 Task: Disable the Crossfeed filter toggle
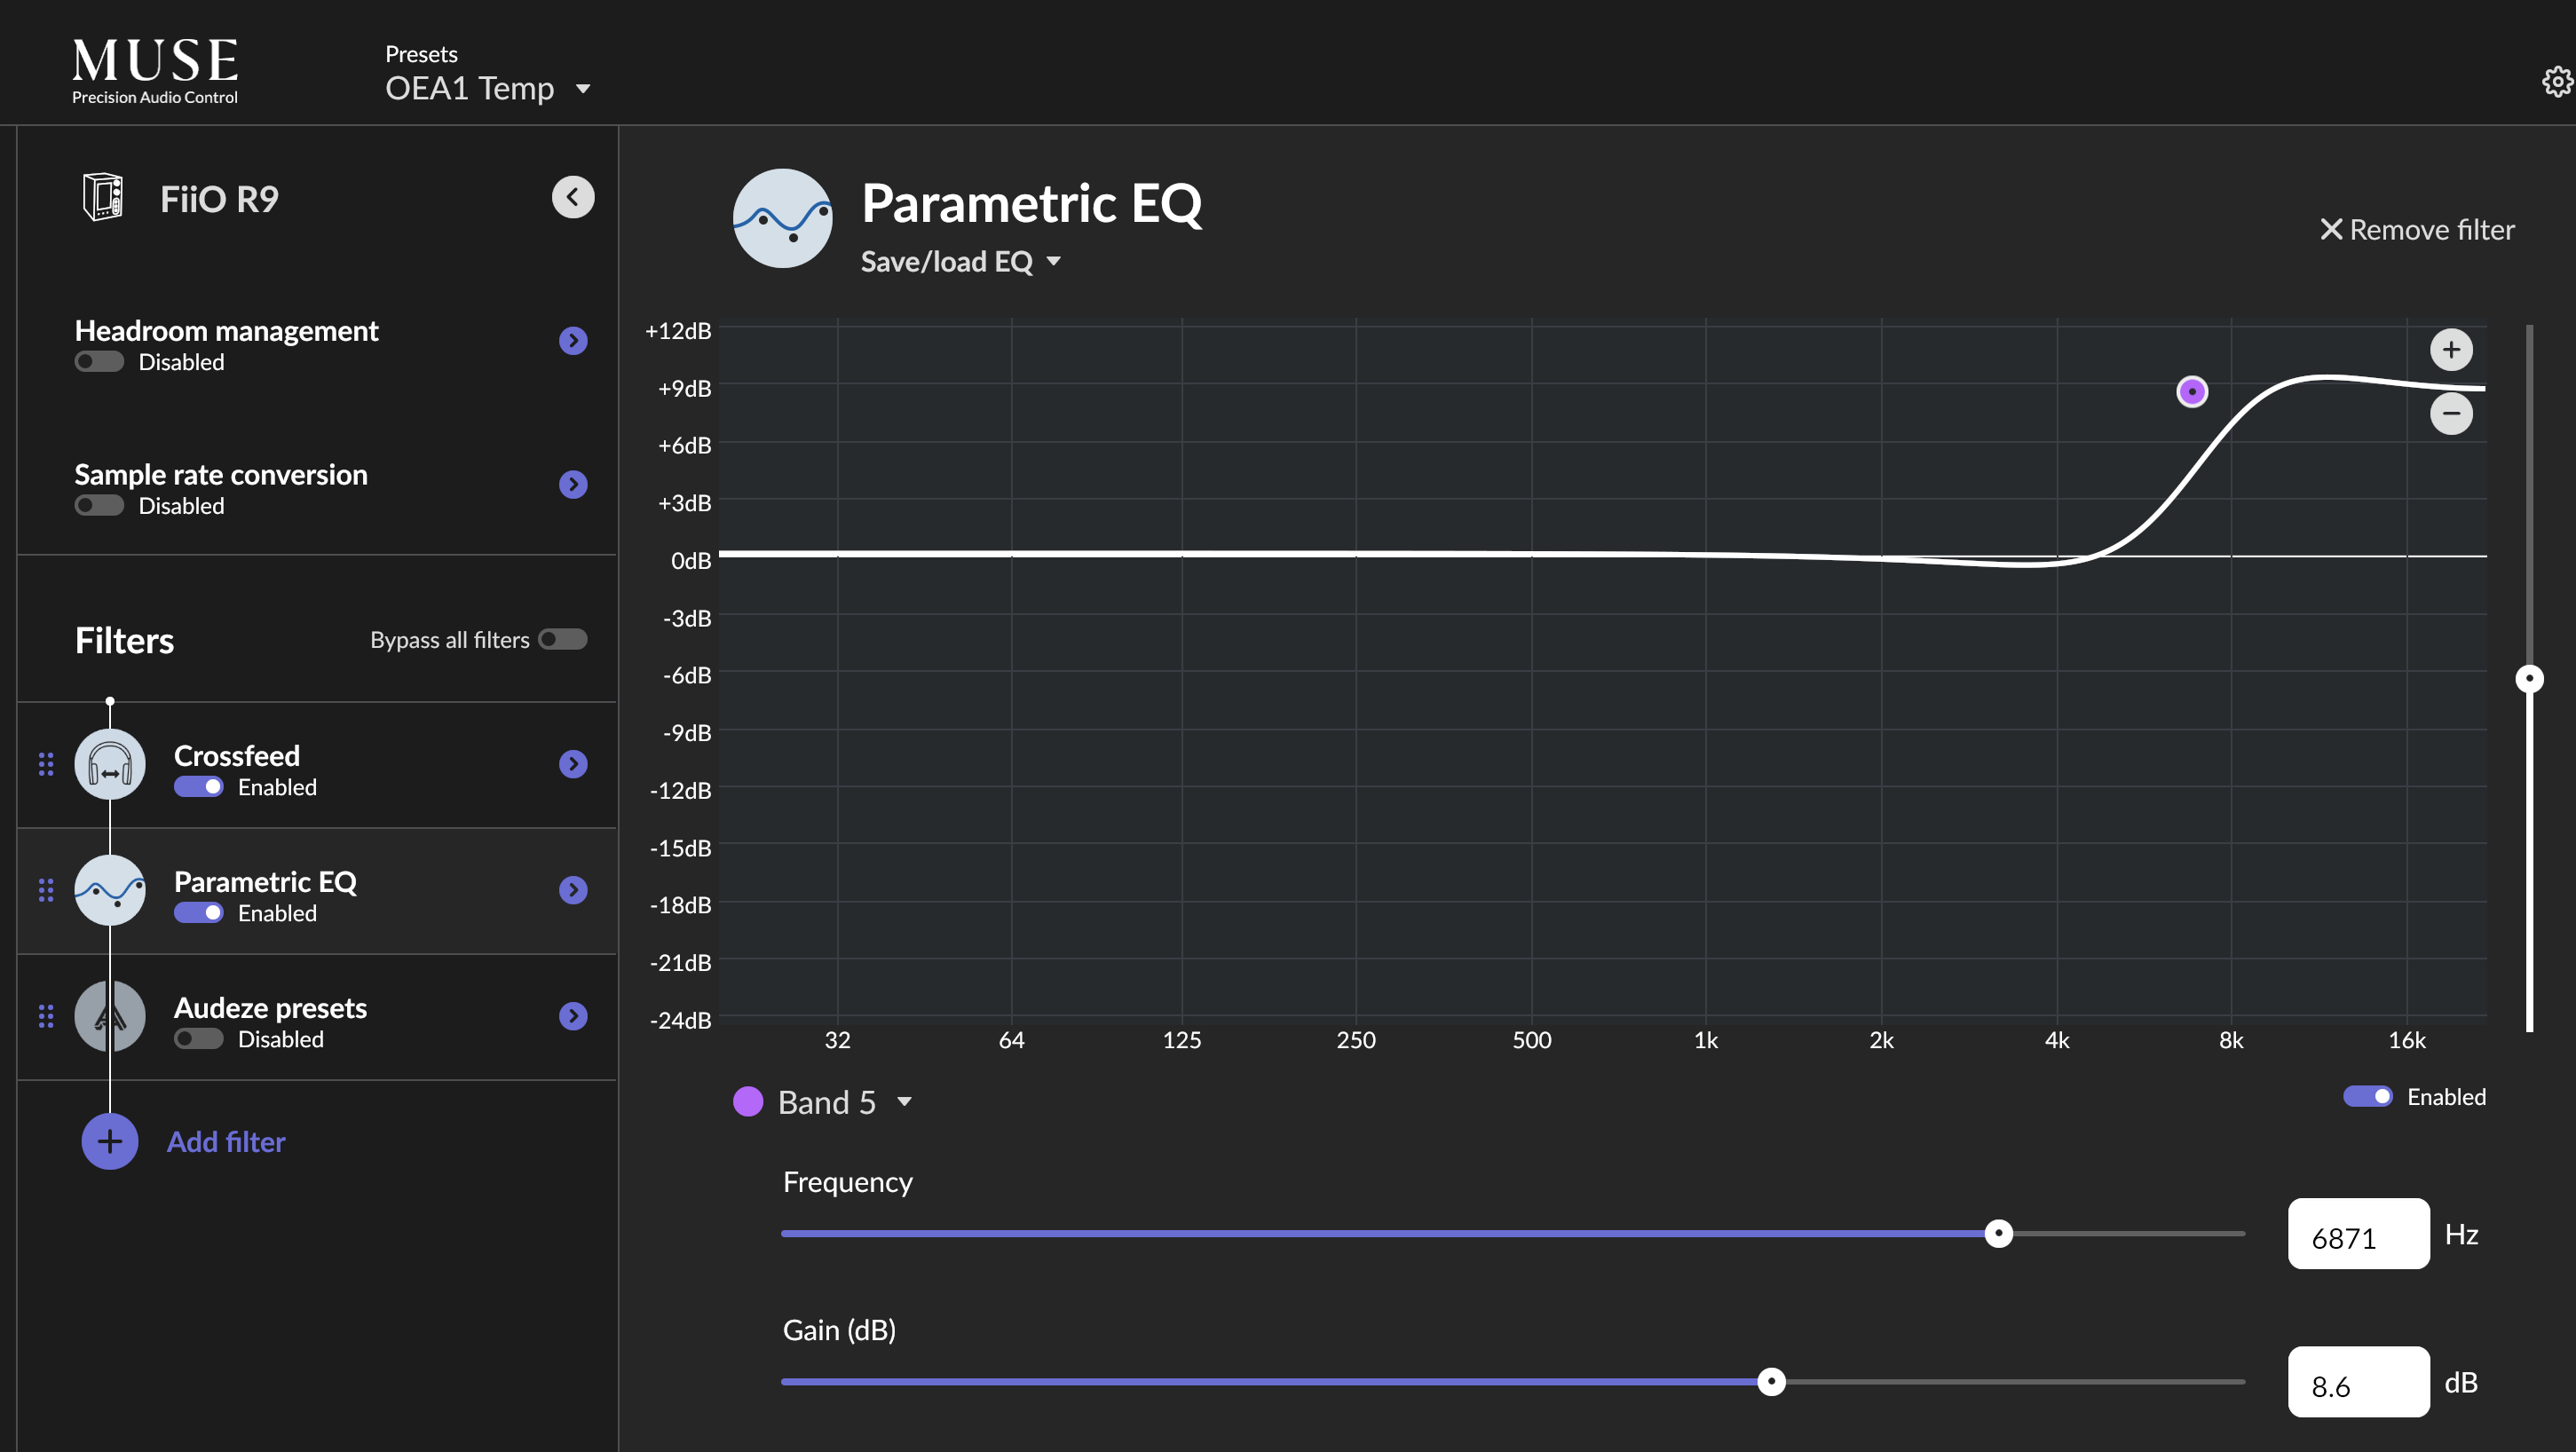tap(199, 787)
